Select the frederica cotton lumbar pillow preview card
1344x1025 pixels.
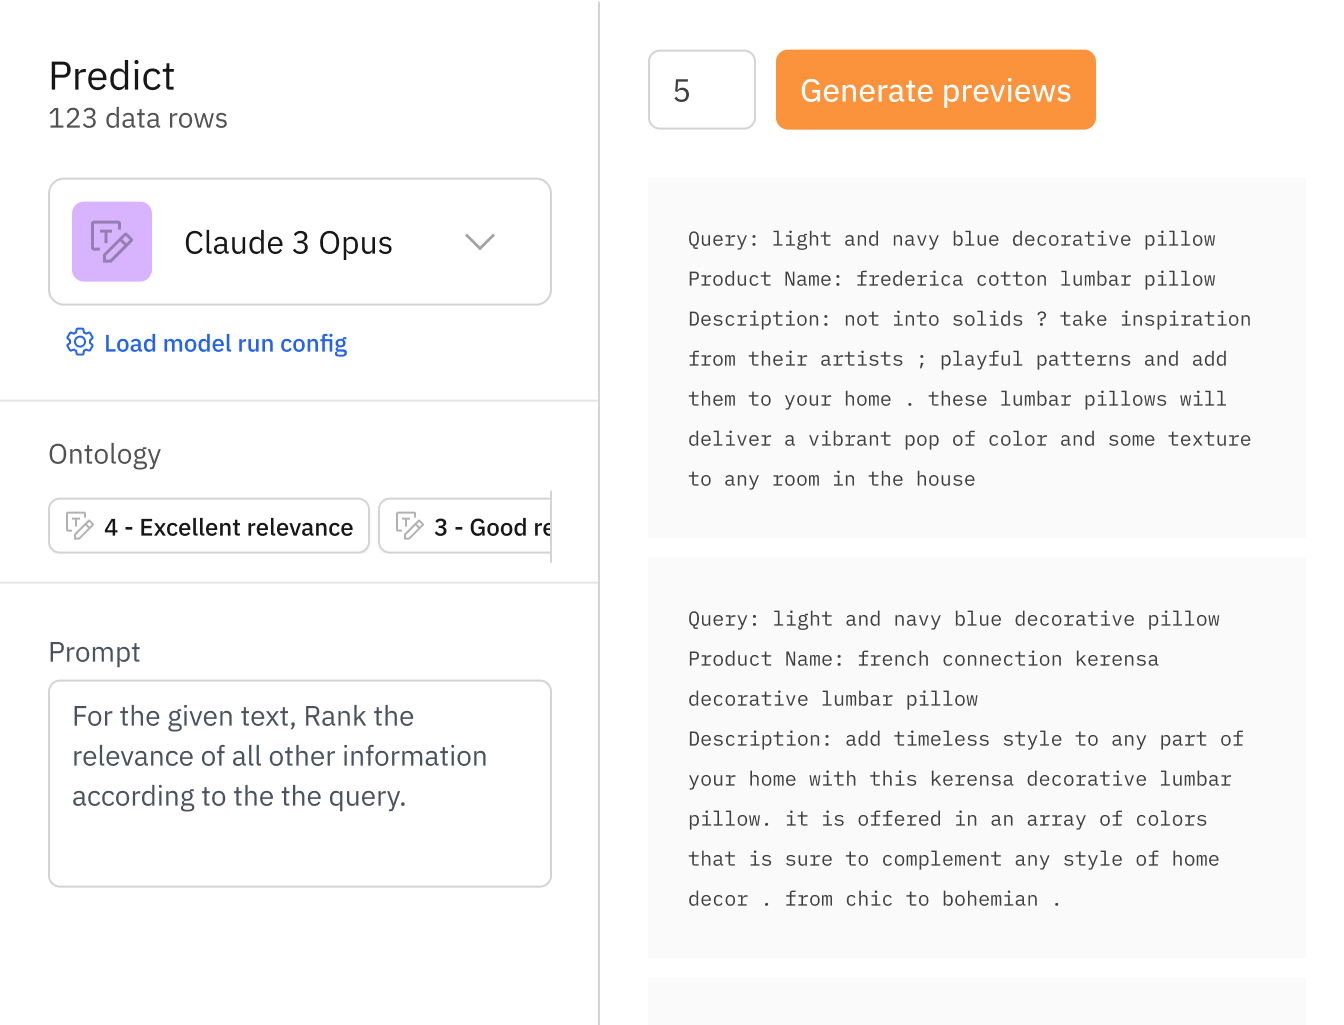976,358
